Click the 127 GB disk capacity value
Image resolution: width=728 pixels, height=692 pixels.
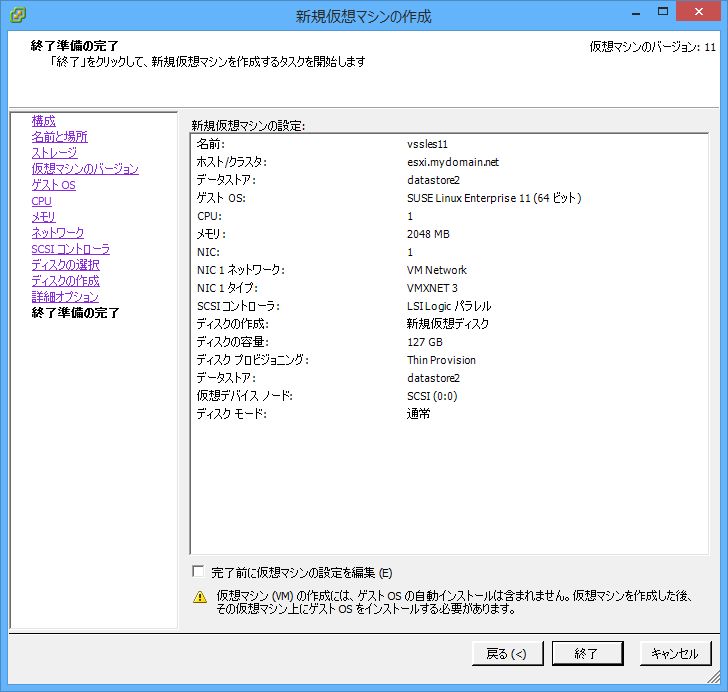click(x=425, y=342)
